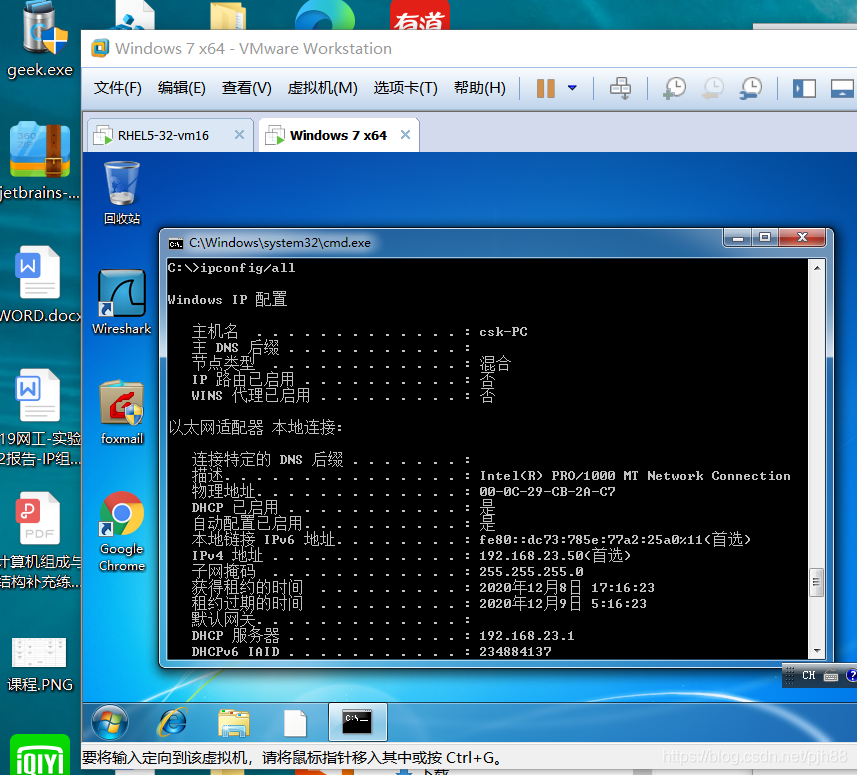Select the 计算机组成与结构 PDF file icon
Screen dimensions: 857x775
[x=39, y=540]
